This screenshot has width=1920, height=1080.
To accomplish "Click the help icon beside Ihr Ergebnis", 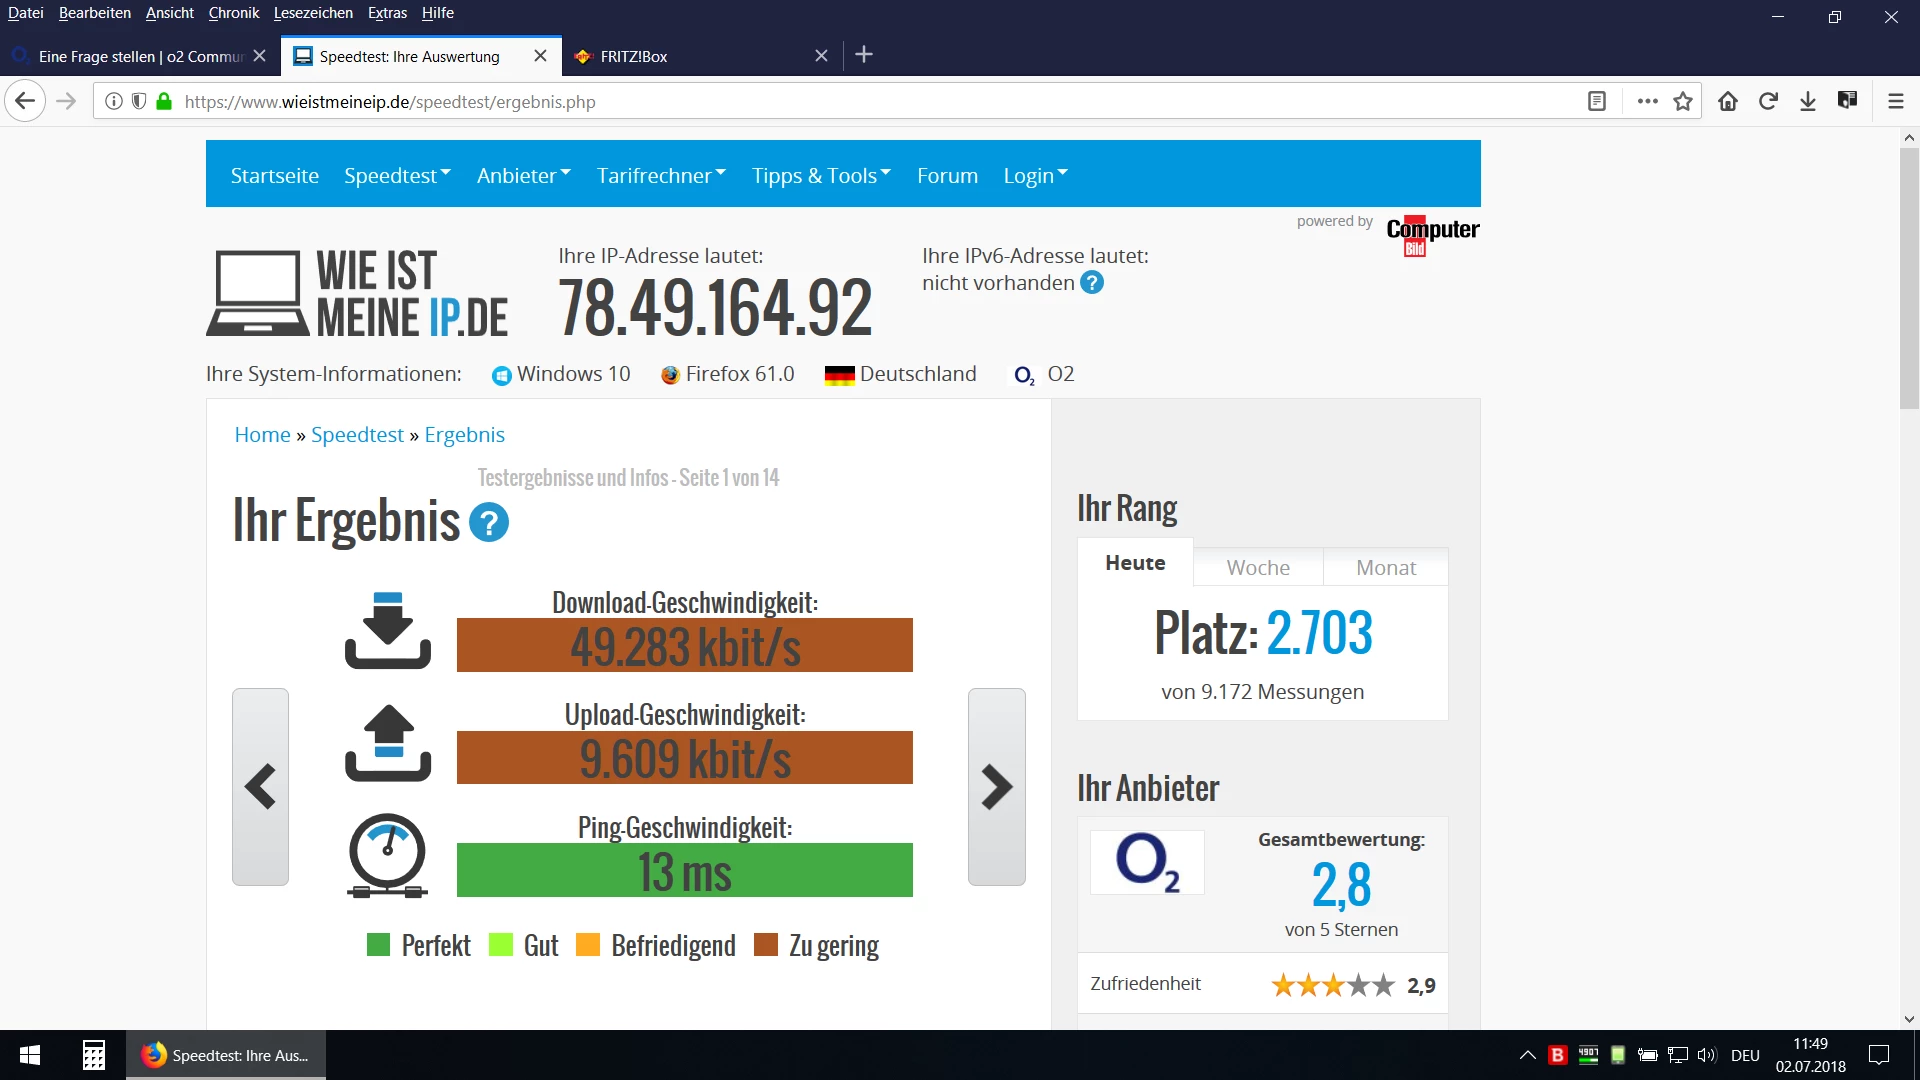I will (489, 523).
